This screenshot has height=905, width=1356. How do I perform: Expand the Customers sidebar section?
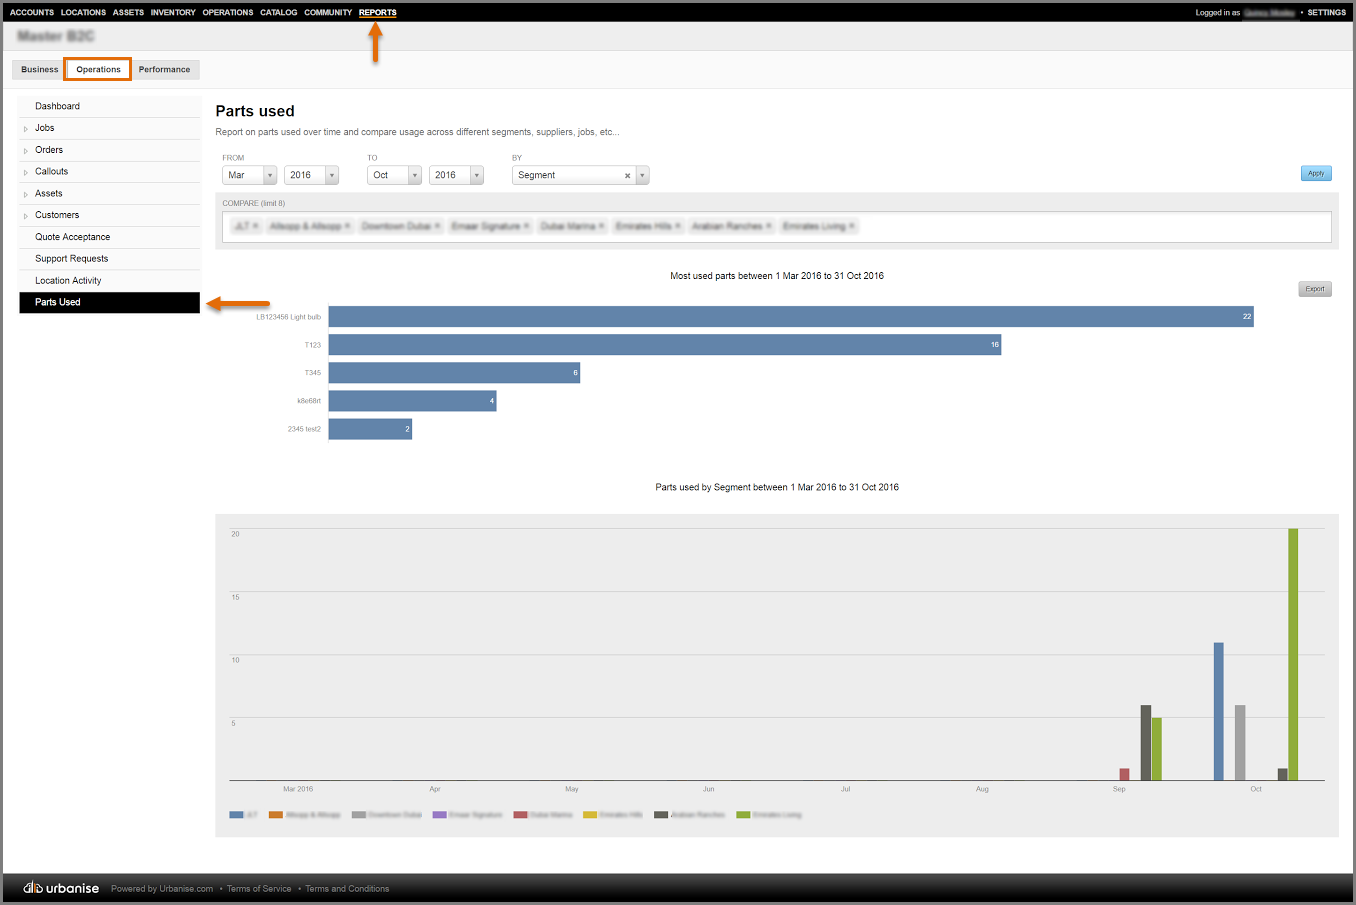26,216
